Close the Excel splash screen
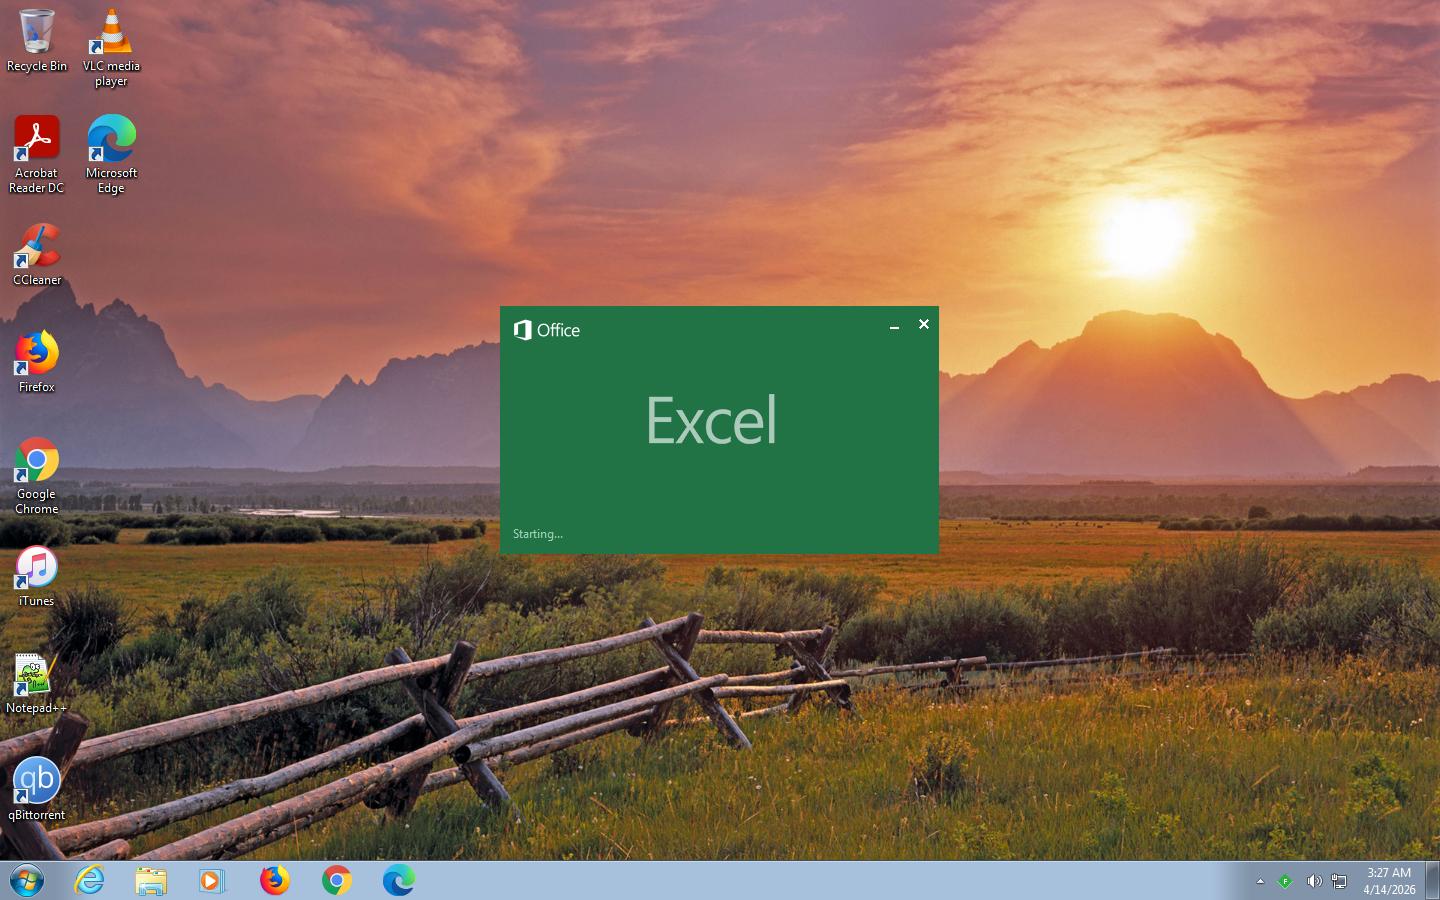Image resolution: width=1440 pixels, height=900 pixels. pos(924,324)
